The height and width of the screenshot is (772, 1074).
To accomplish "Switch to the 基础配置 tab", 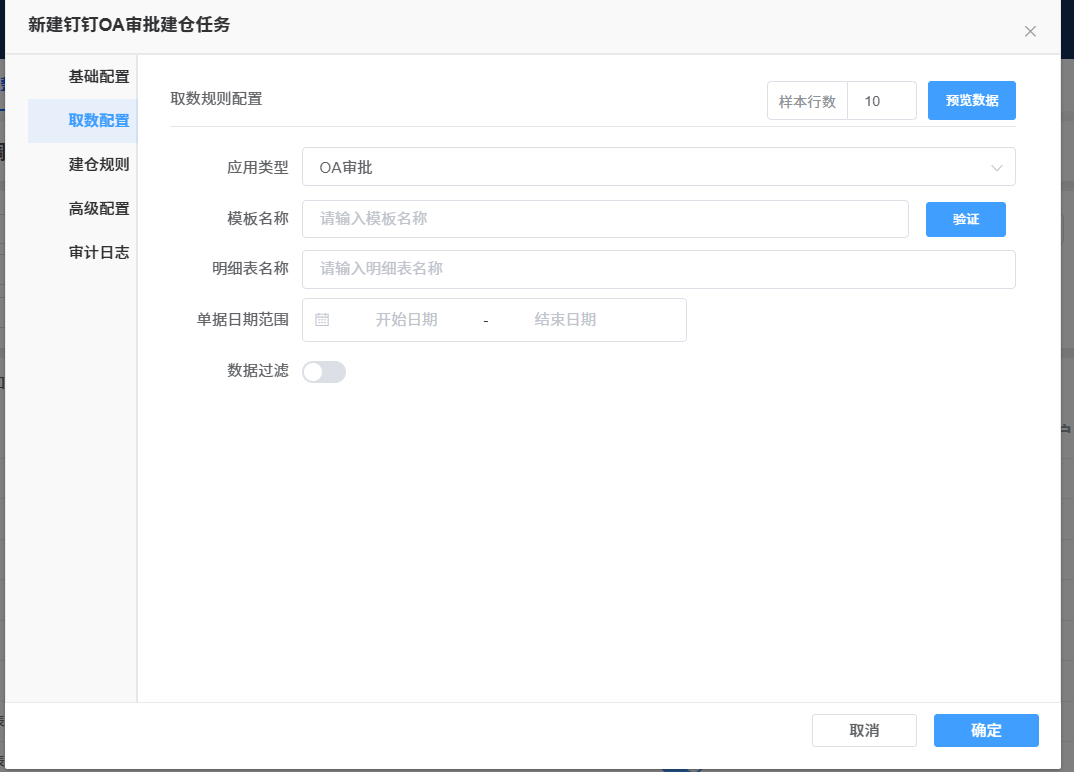I will point(98,77).
